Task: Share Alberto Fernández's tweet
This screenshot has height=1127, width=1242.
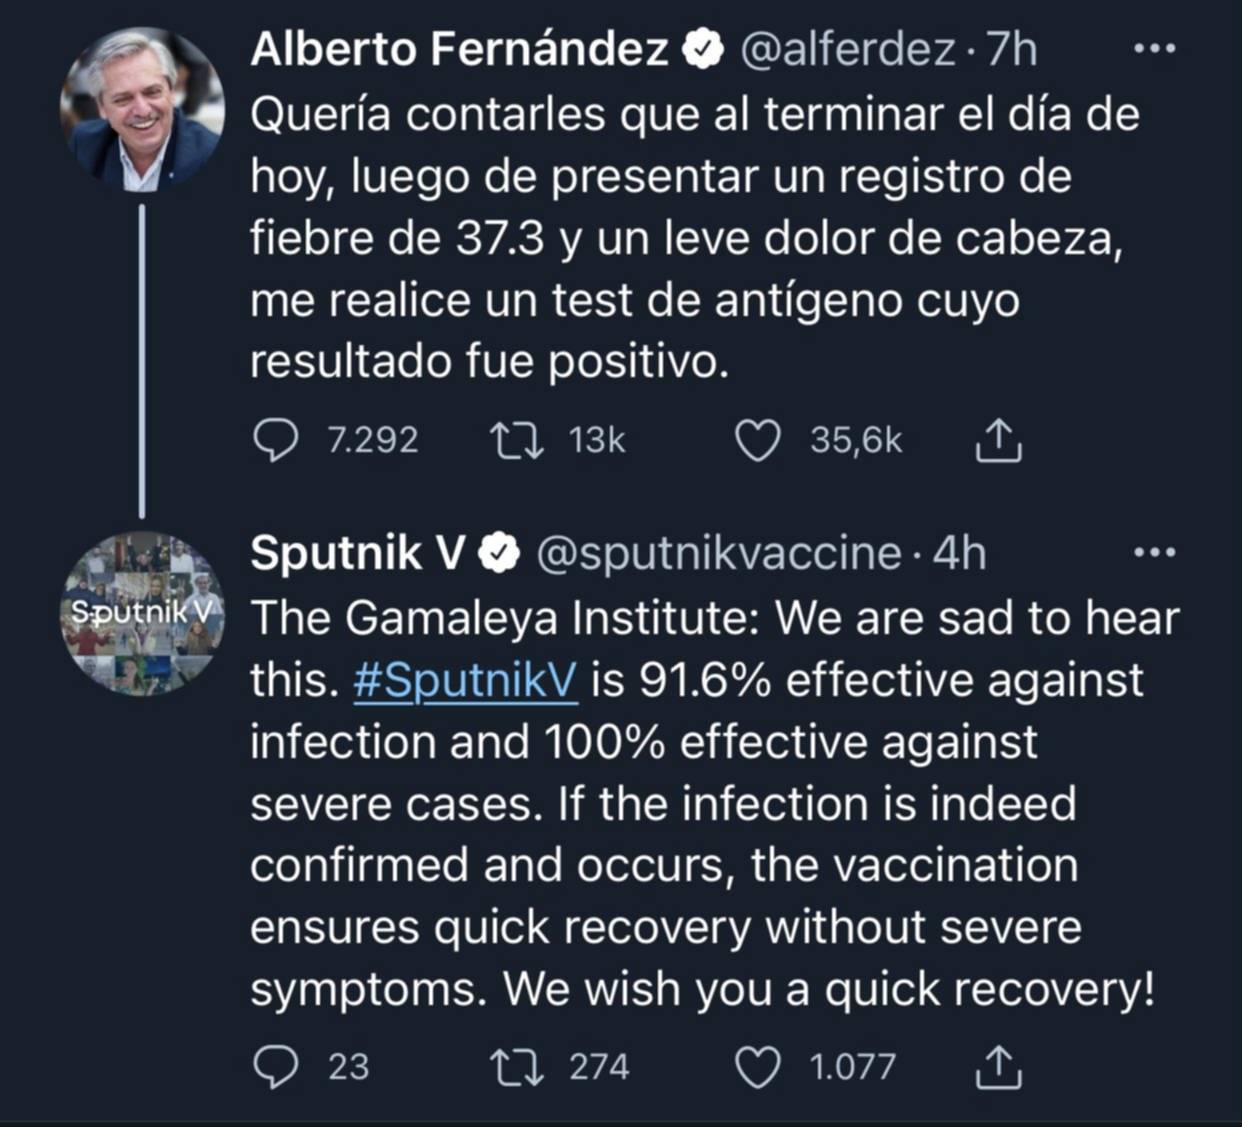Action: pyautogui.click(x=998, y=441)
